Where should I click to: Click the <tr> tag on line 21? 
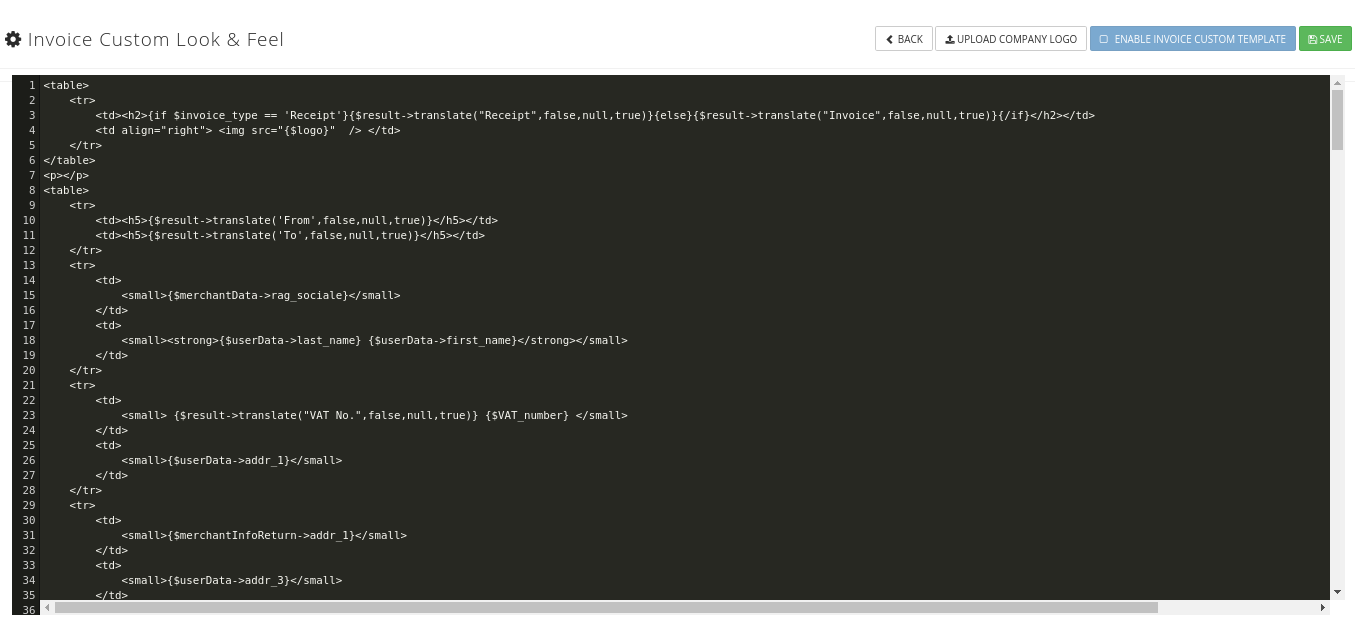(x=82, y=385)
